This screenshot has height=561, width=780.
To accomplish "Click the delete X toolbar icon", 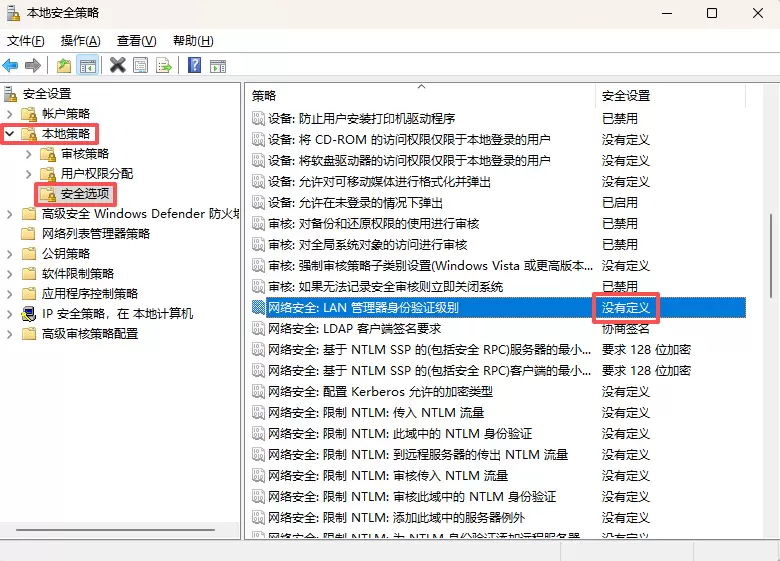I will [x=117, y=66].
